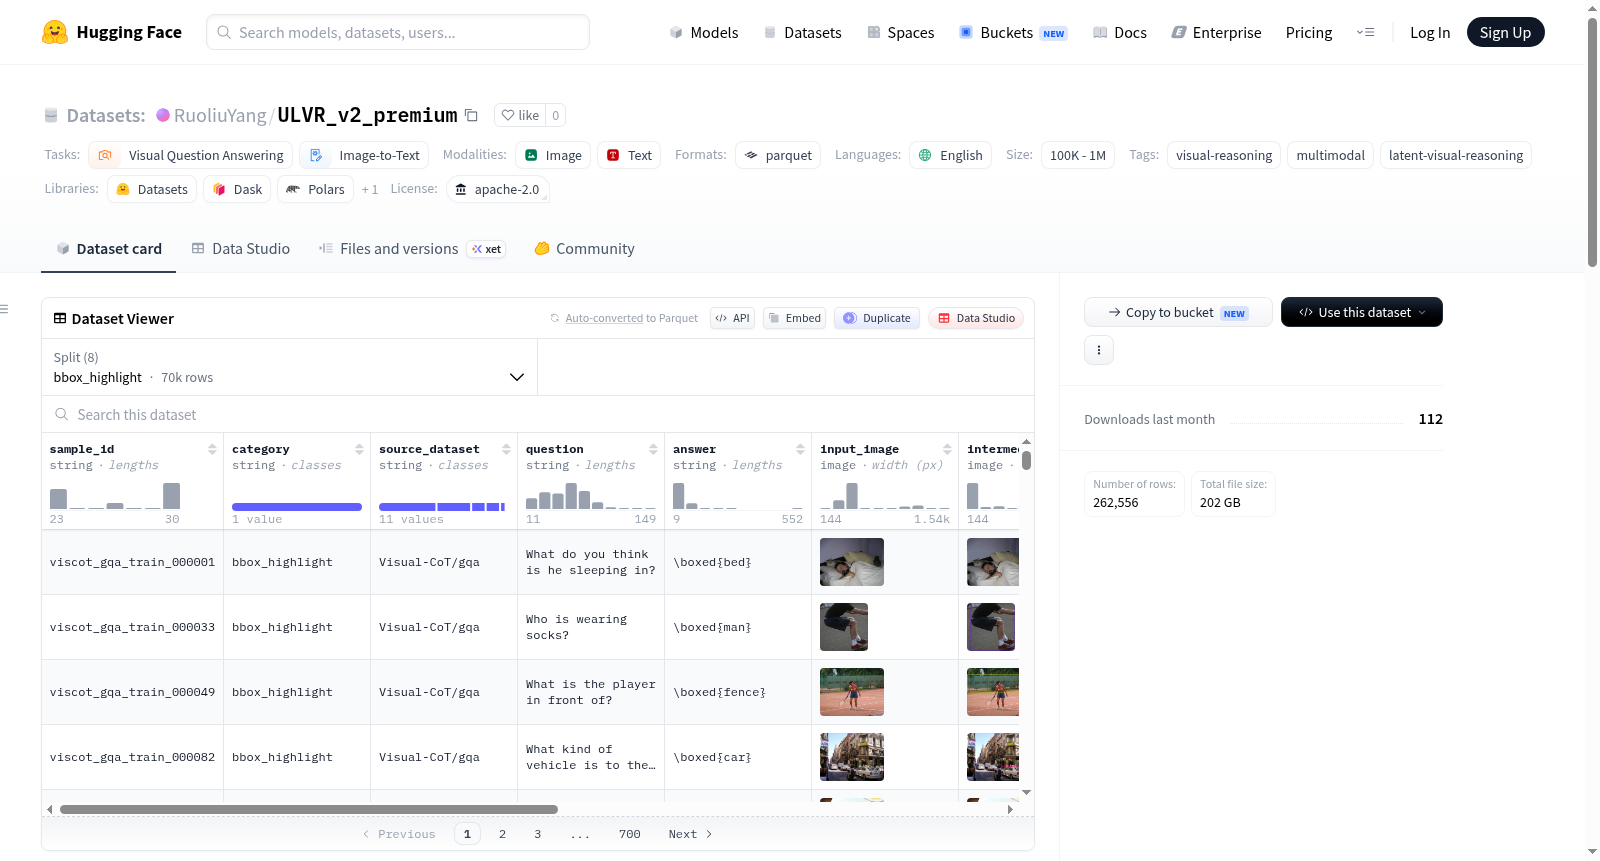Select the Image-to-Text task tag
Screen dimensions: 1600x861
(x=364, y=155)
